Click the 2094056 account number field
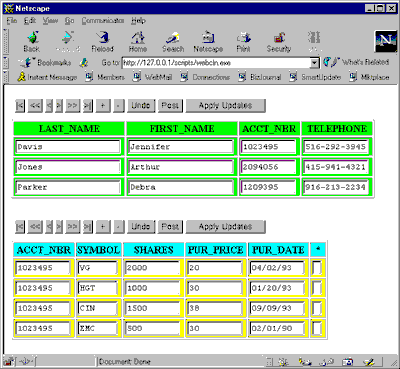Viewport: 400px width, 369px height. 268,167
